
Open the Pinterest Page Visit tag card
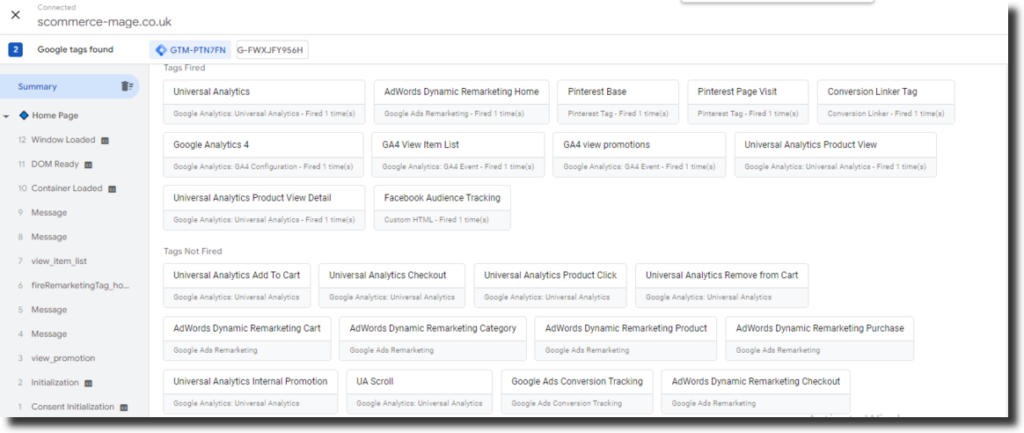748,102
